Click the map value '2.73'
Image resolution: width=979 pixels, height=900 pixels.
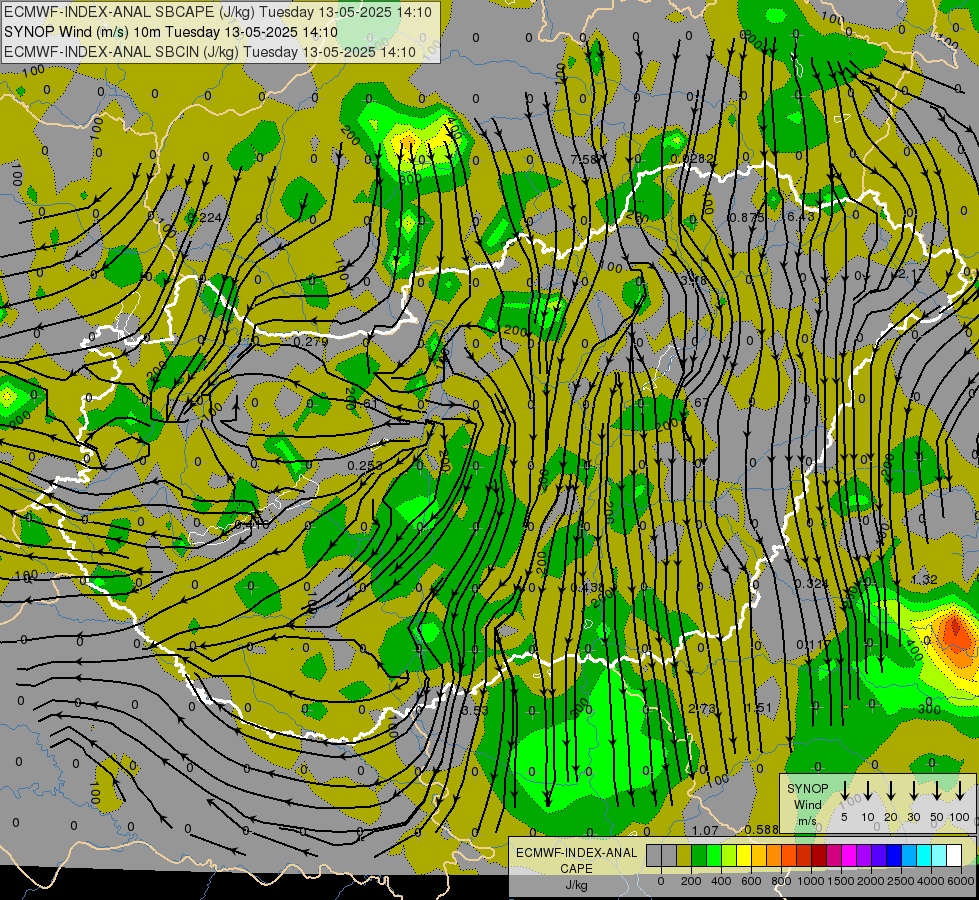click(x=702, y=708)
